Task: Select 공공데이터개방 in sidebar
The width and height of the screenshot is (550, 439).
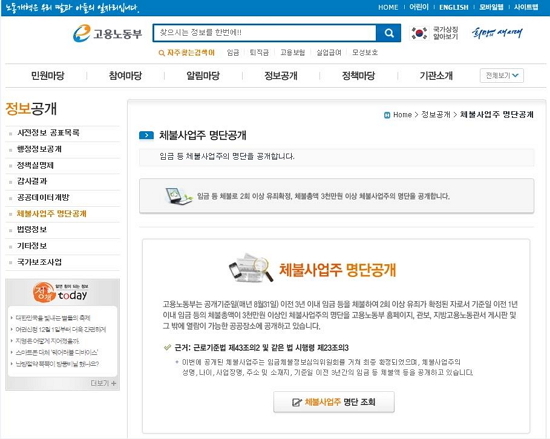Action: point(43,197)
